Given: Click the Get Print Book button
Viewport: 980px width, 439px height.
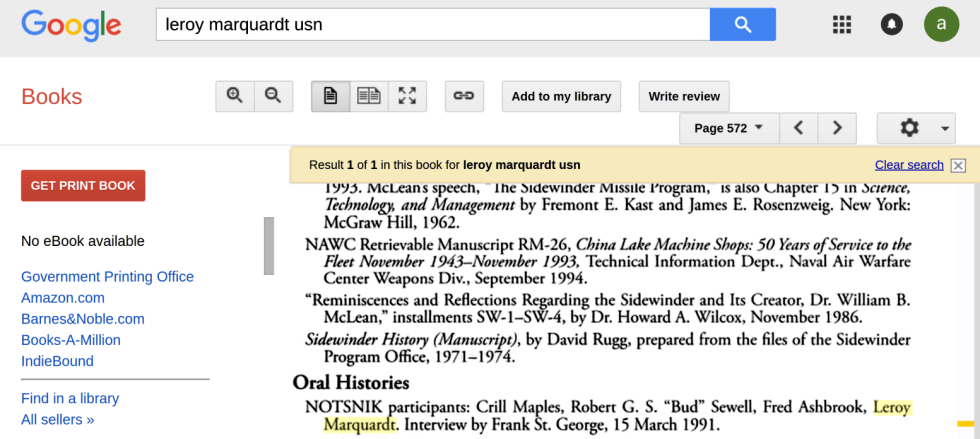Looking at the screenshot, I should tap(83, 185).
